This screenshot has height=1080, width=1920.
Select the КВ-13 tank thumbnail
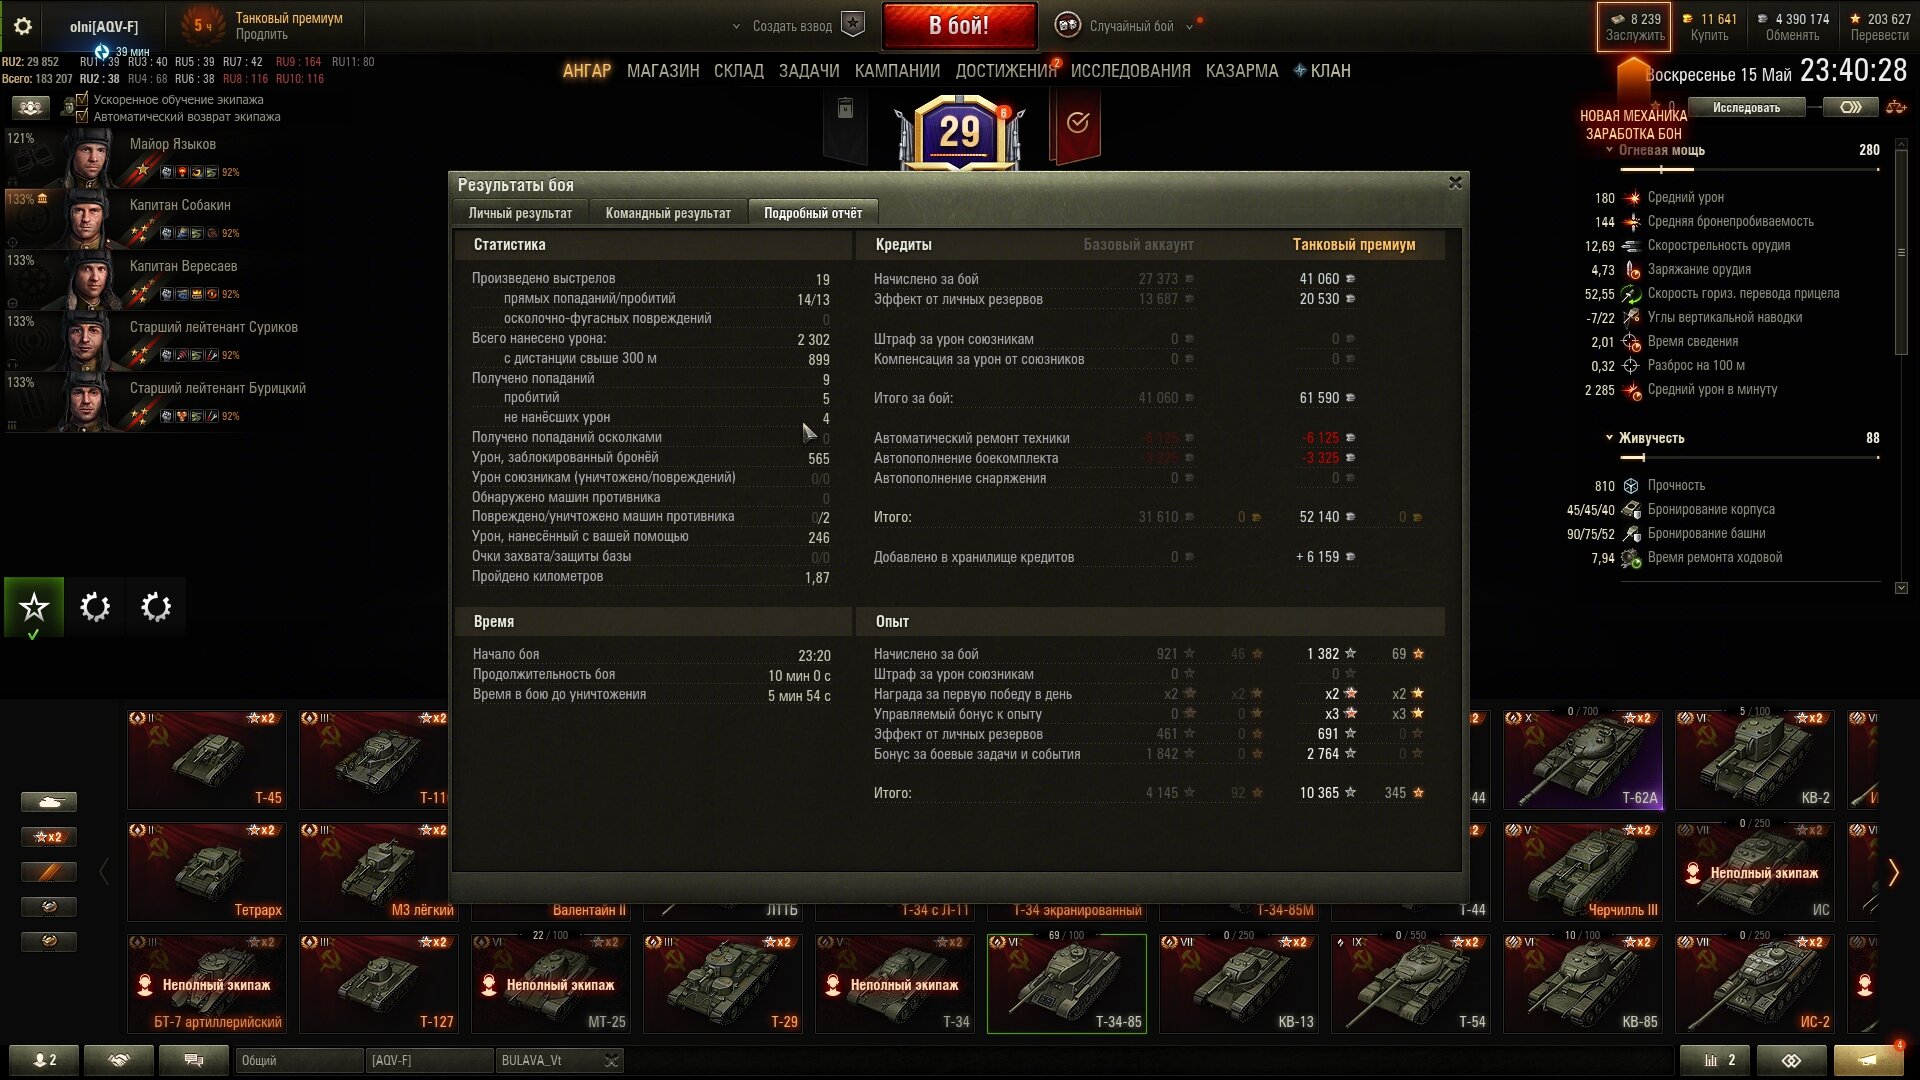point(1239,983)
